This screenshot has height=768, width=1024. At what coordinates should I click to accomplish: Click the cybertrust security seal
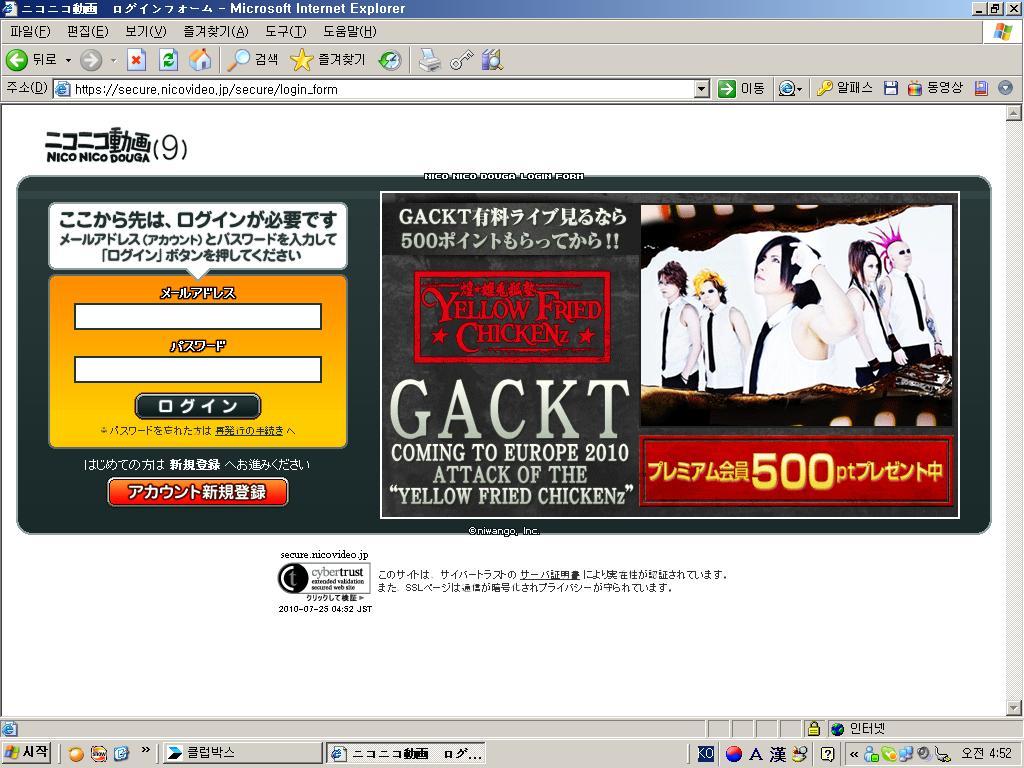tap(324, 579)
